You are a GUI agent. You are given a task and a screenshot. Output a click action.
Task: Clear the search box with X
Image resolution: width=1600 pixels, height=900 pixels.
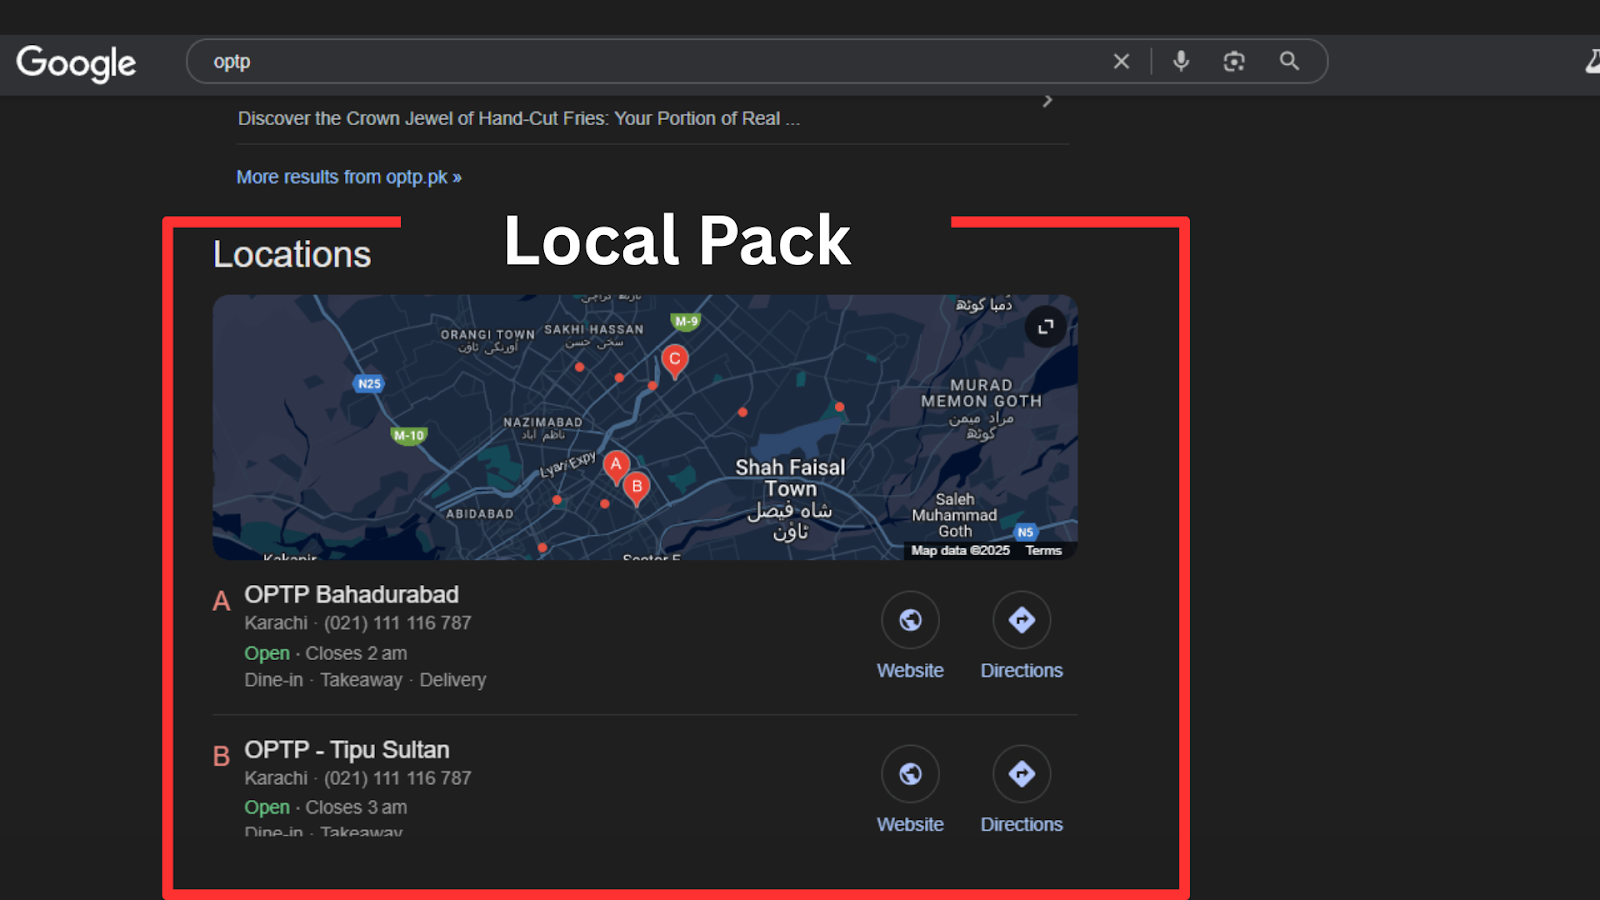[1121, 62]
